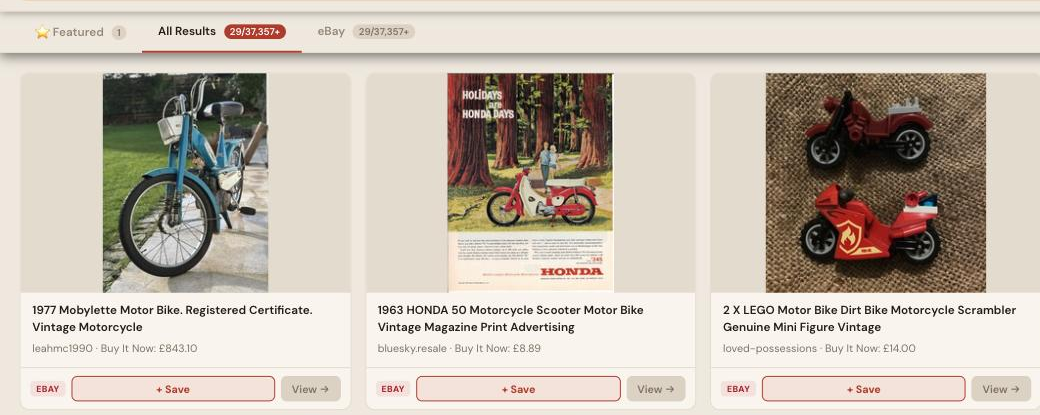View the 1963 HONDA 50 Scooter listing

(656, 389)
